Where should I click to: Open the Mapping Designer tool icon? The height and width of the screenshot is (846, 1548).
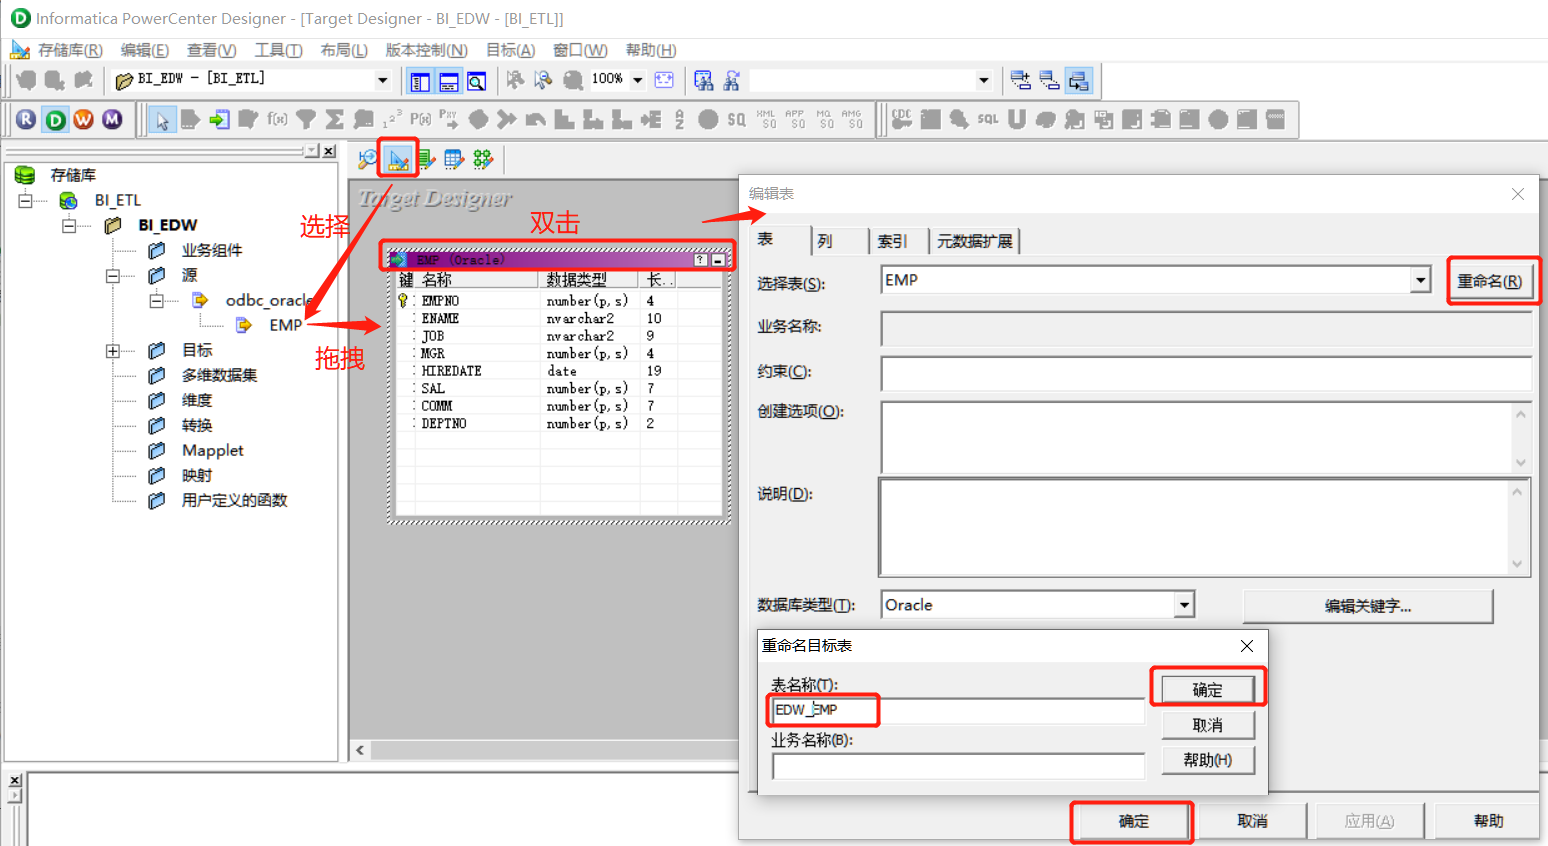[x=484, y=159]
